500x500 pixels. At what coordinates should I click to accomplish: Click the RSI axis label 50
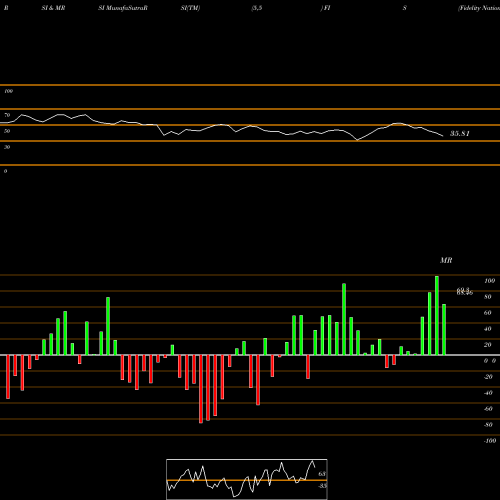(7, 131)
